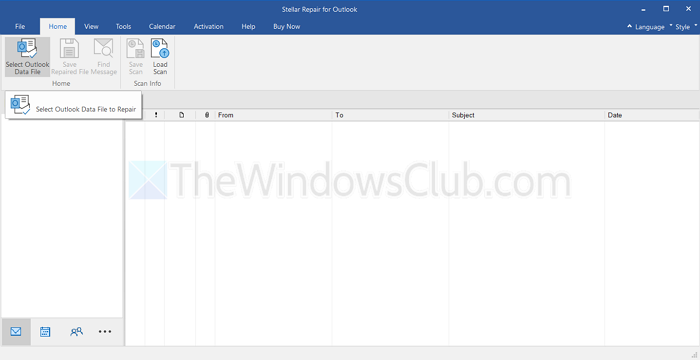The image size is (700, 360).
Task: Switch to the View ribbon tab
Action: (x=91, y=27)
